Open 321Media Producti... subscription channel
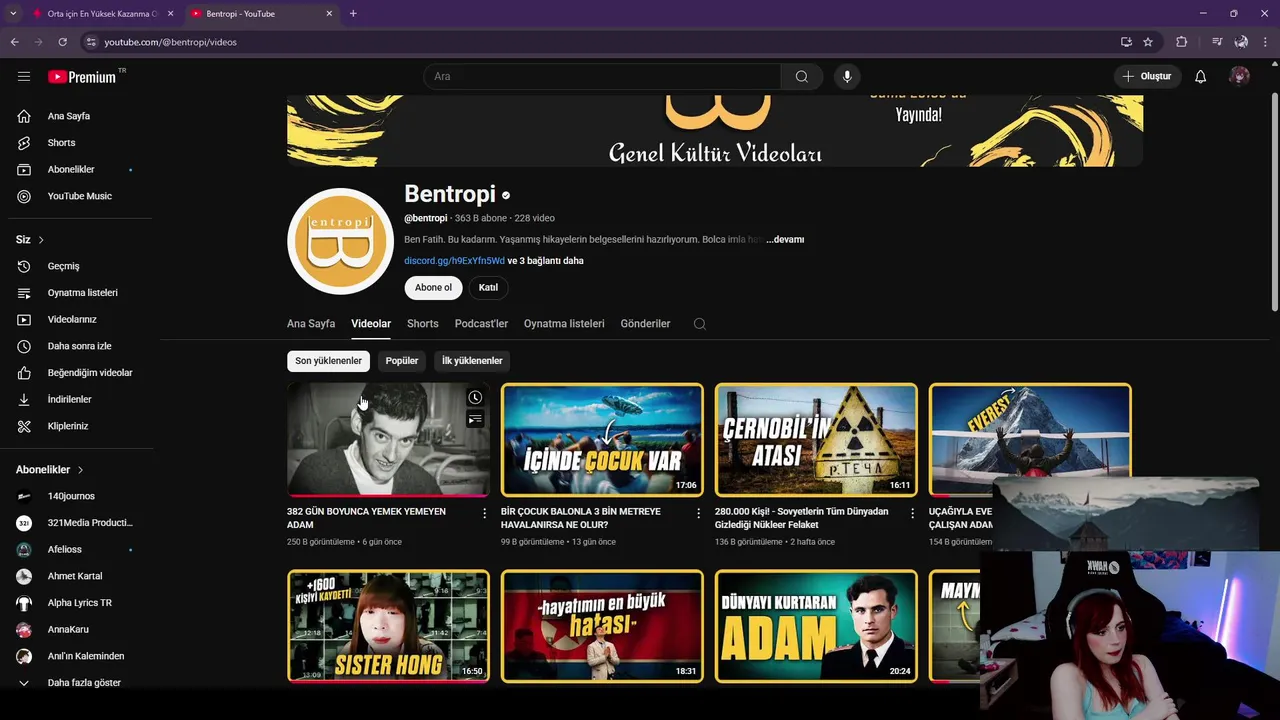 tap(78, 523)
